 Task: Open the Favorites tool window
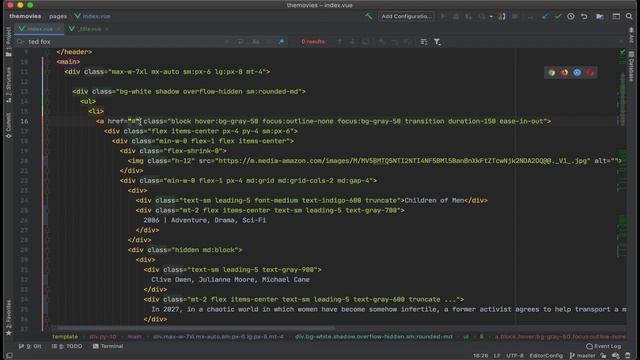coord(9,318)
